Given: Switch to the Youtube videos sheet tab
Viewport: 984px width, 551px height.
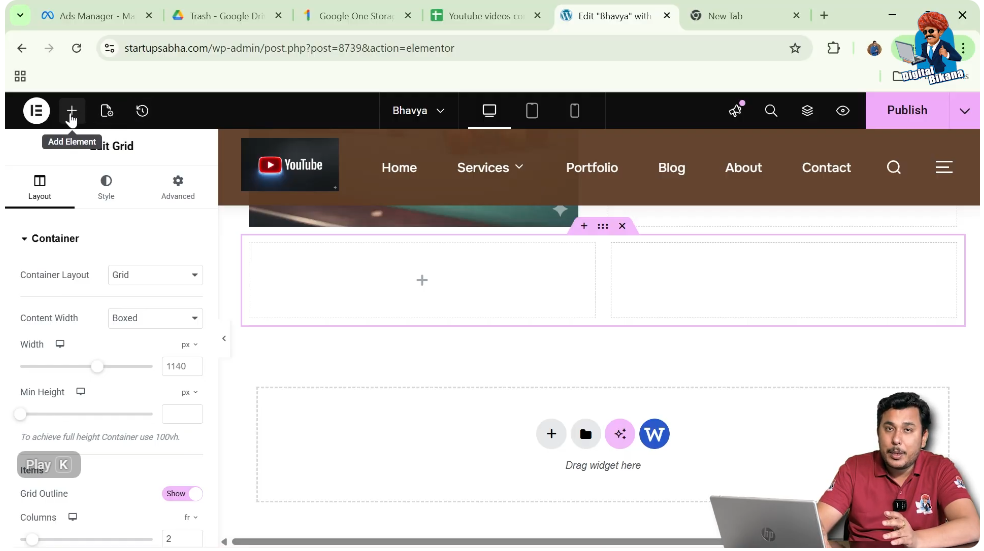Looking at the screenshot, I should point(486,16).
